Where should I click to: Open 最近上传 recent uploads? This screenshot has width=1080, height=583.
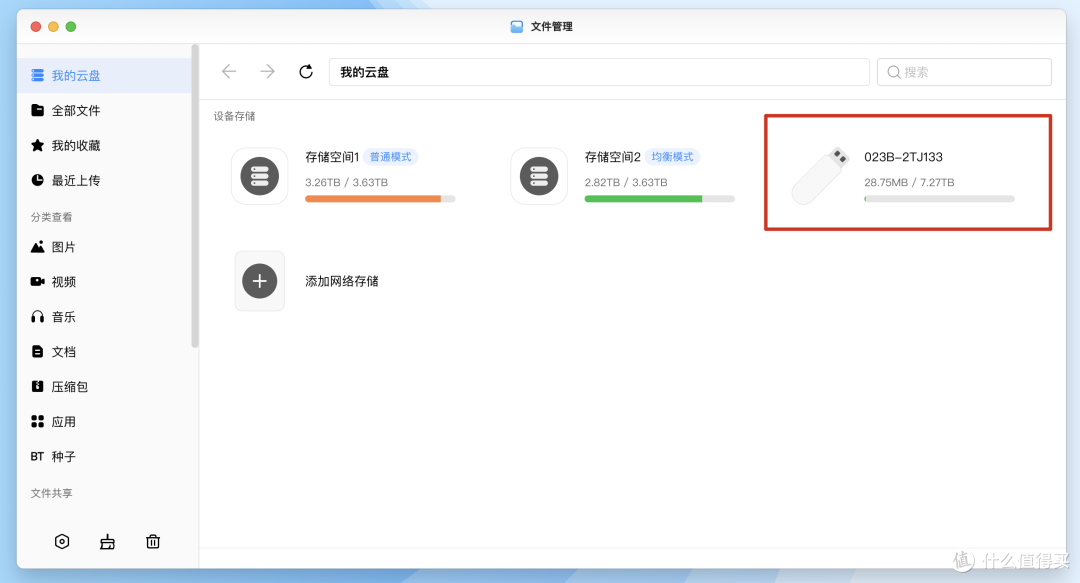104,181
